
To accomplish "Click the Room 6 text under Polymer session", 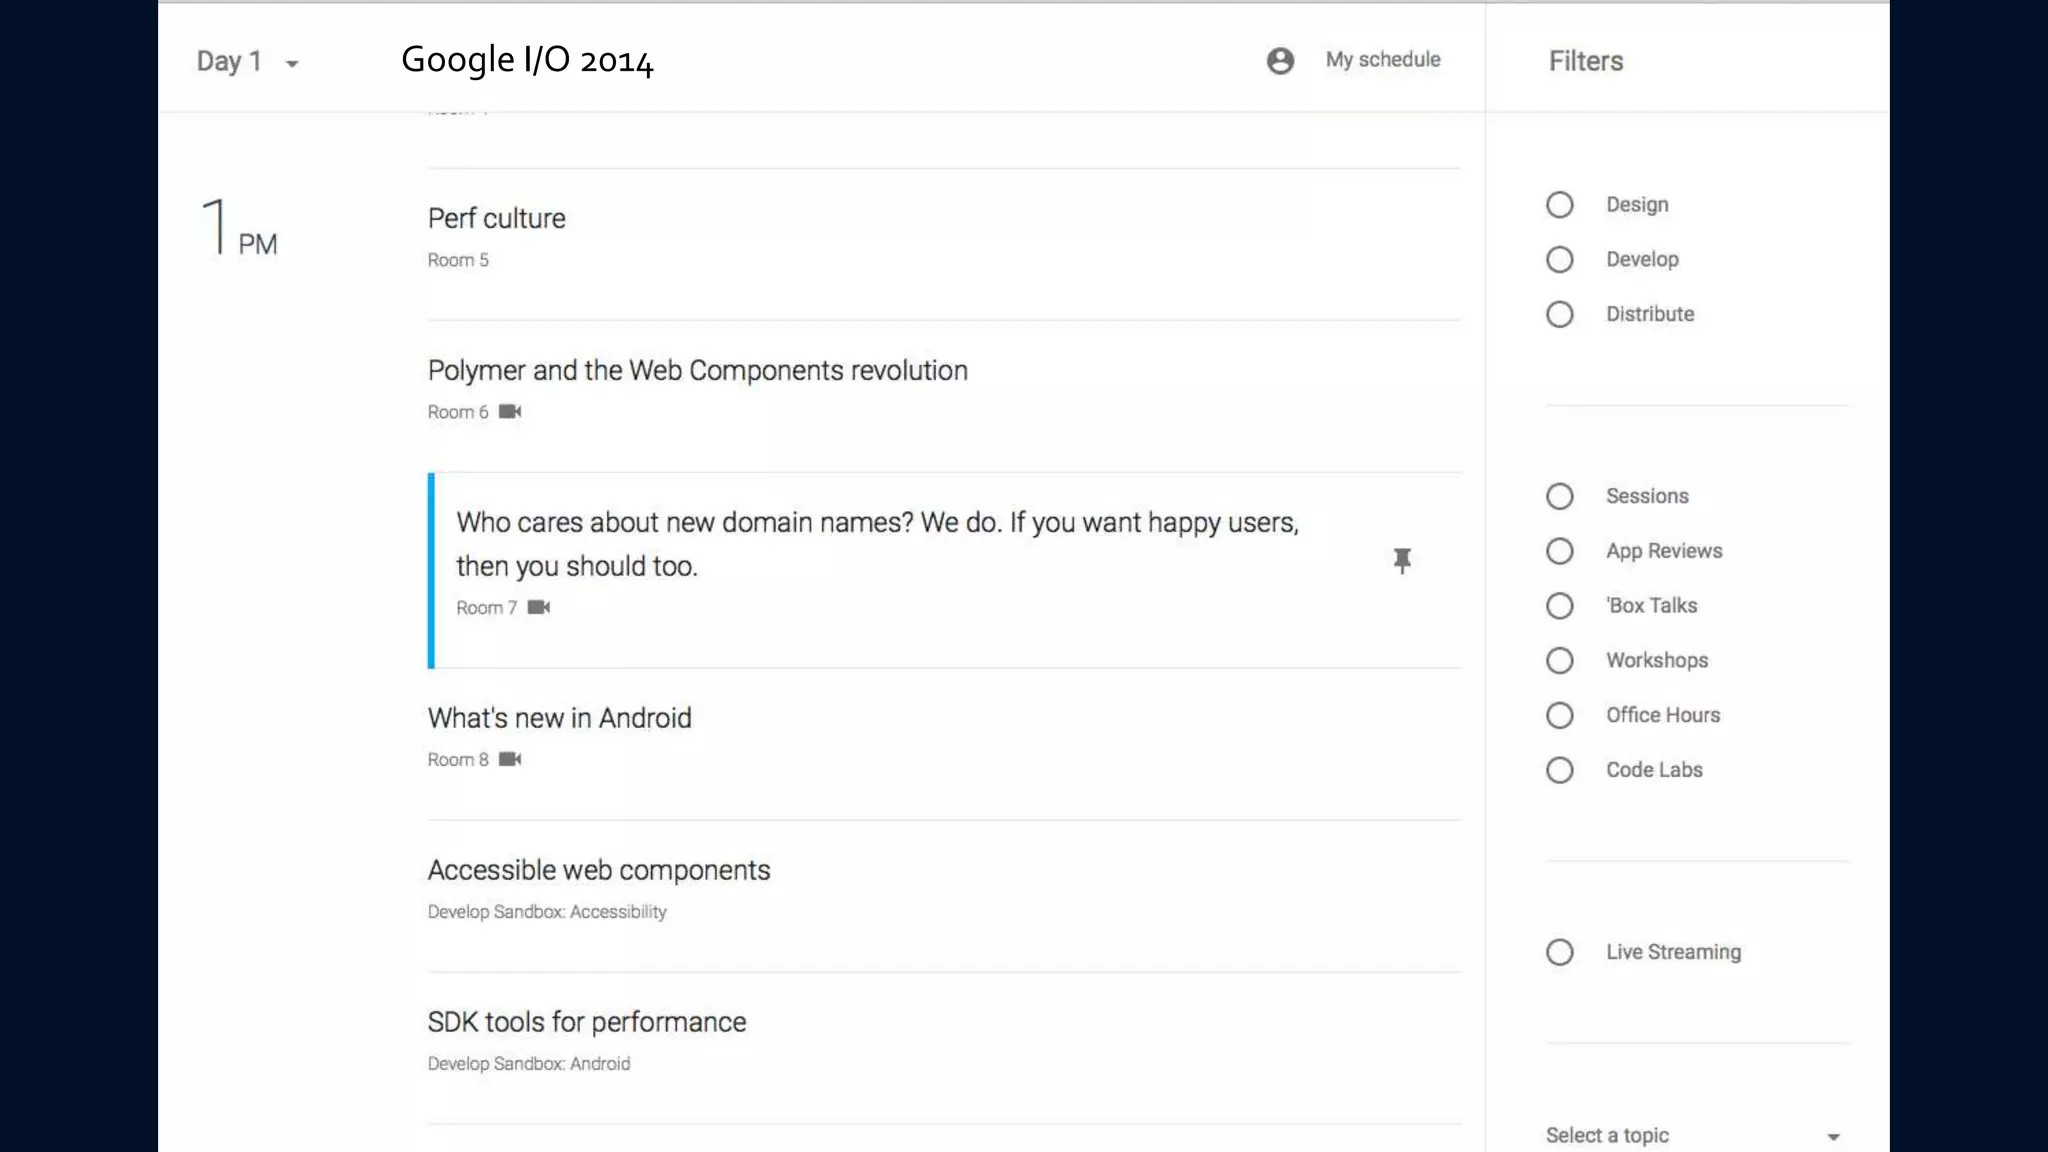I will [458, 412].
